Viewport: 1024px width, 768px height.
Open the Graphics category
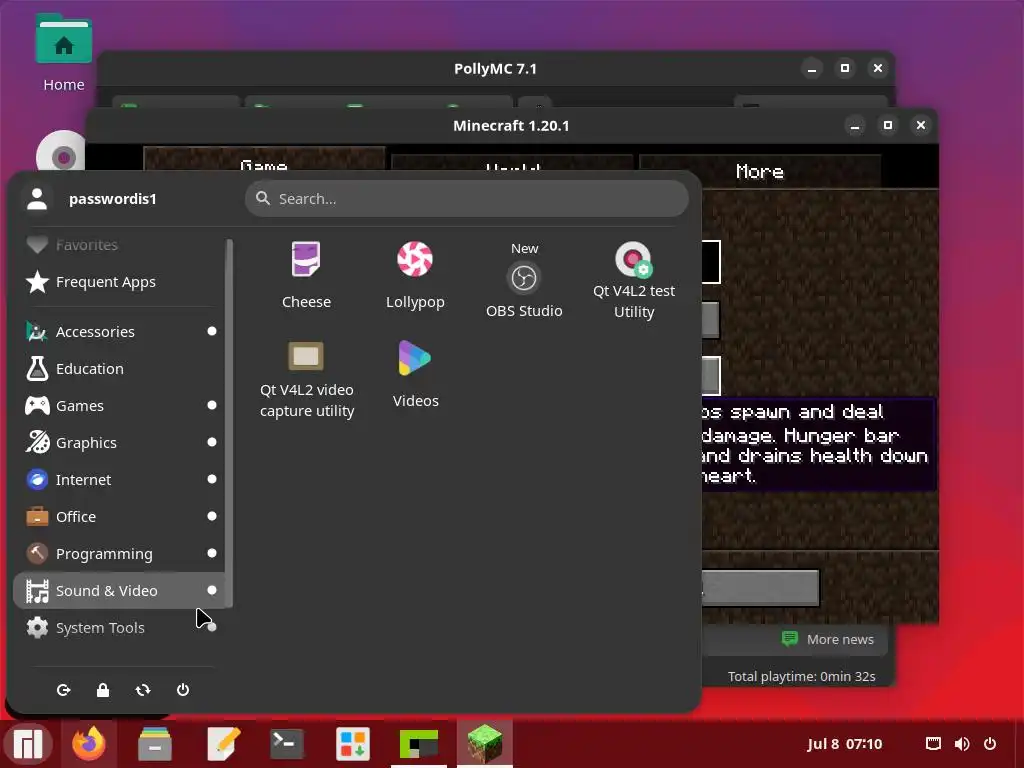(120, 443)
